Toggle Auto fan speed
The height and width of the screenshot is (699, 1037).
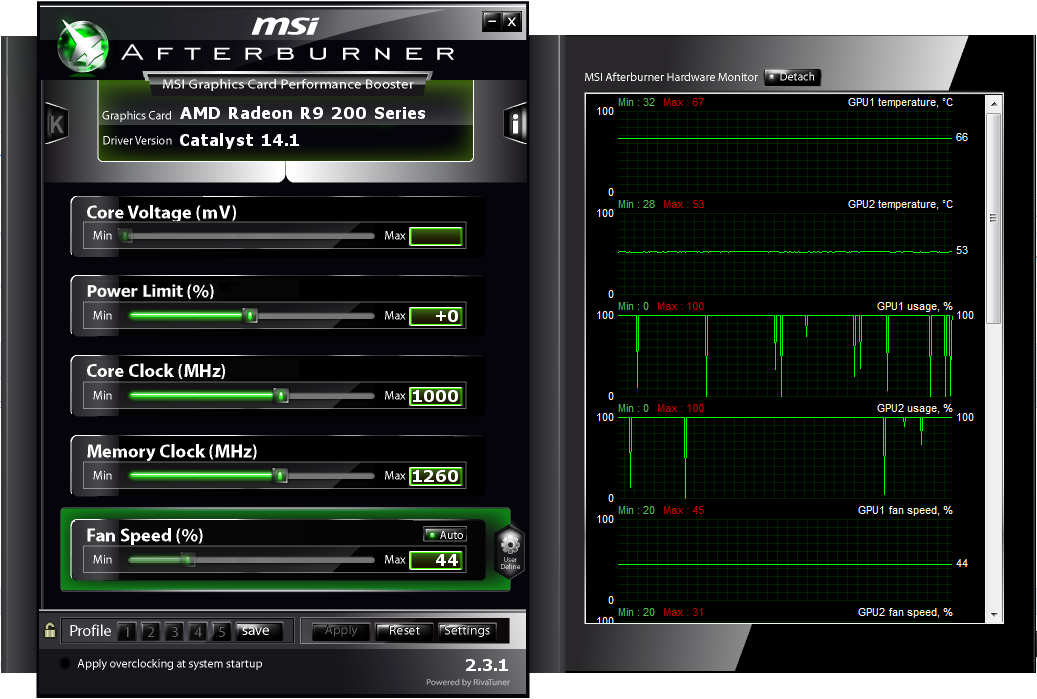coord(445,534)
